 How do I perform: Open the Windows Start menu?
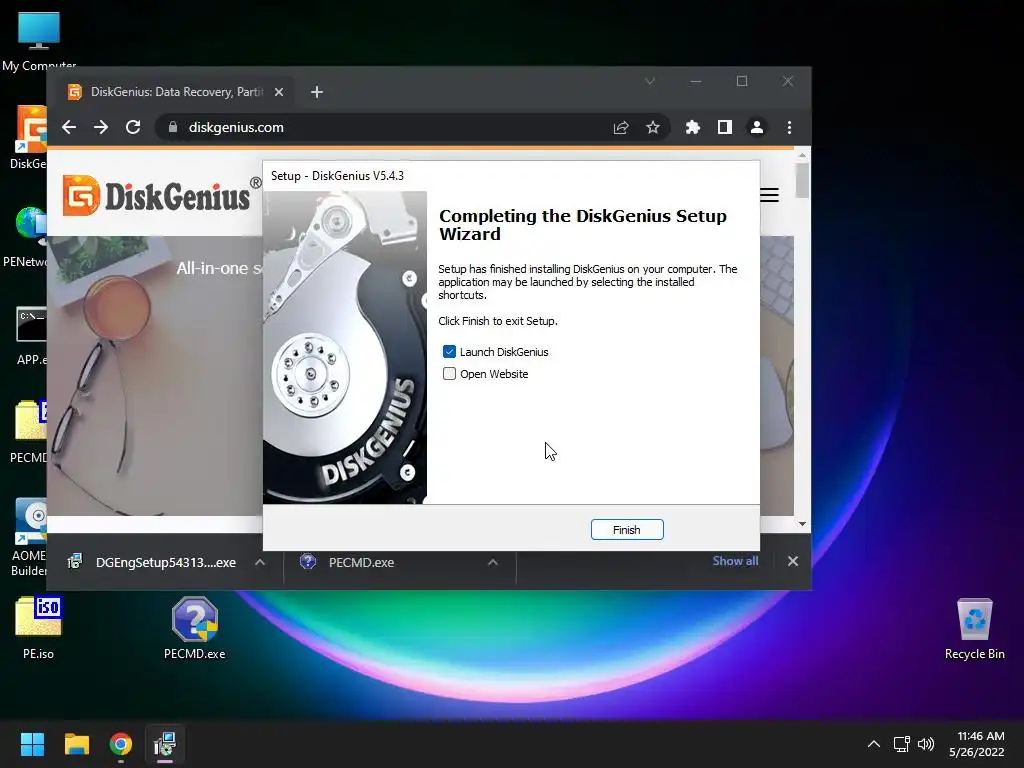33,744
